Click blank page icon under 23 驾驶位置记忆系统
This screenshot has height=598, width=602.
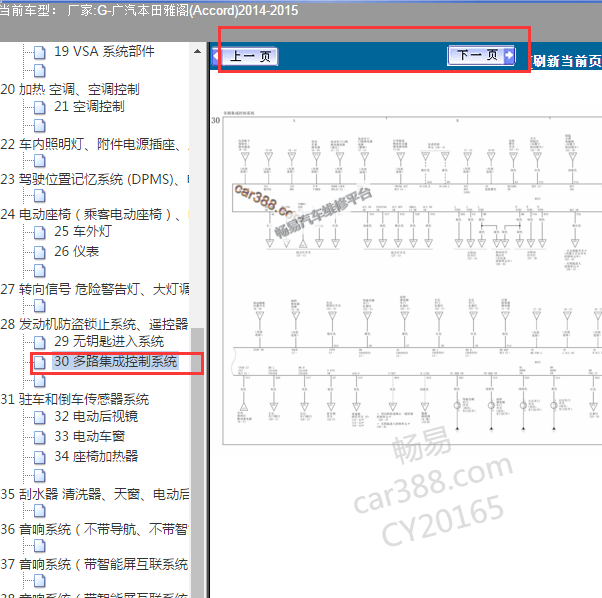tap(40, 196)
